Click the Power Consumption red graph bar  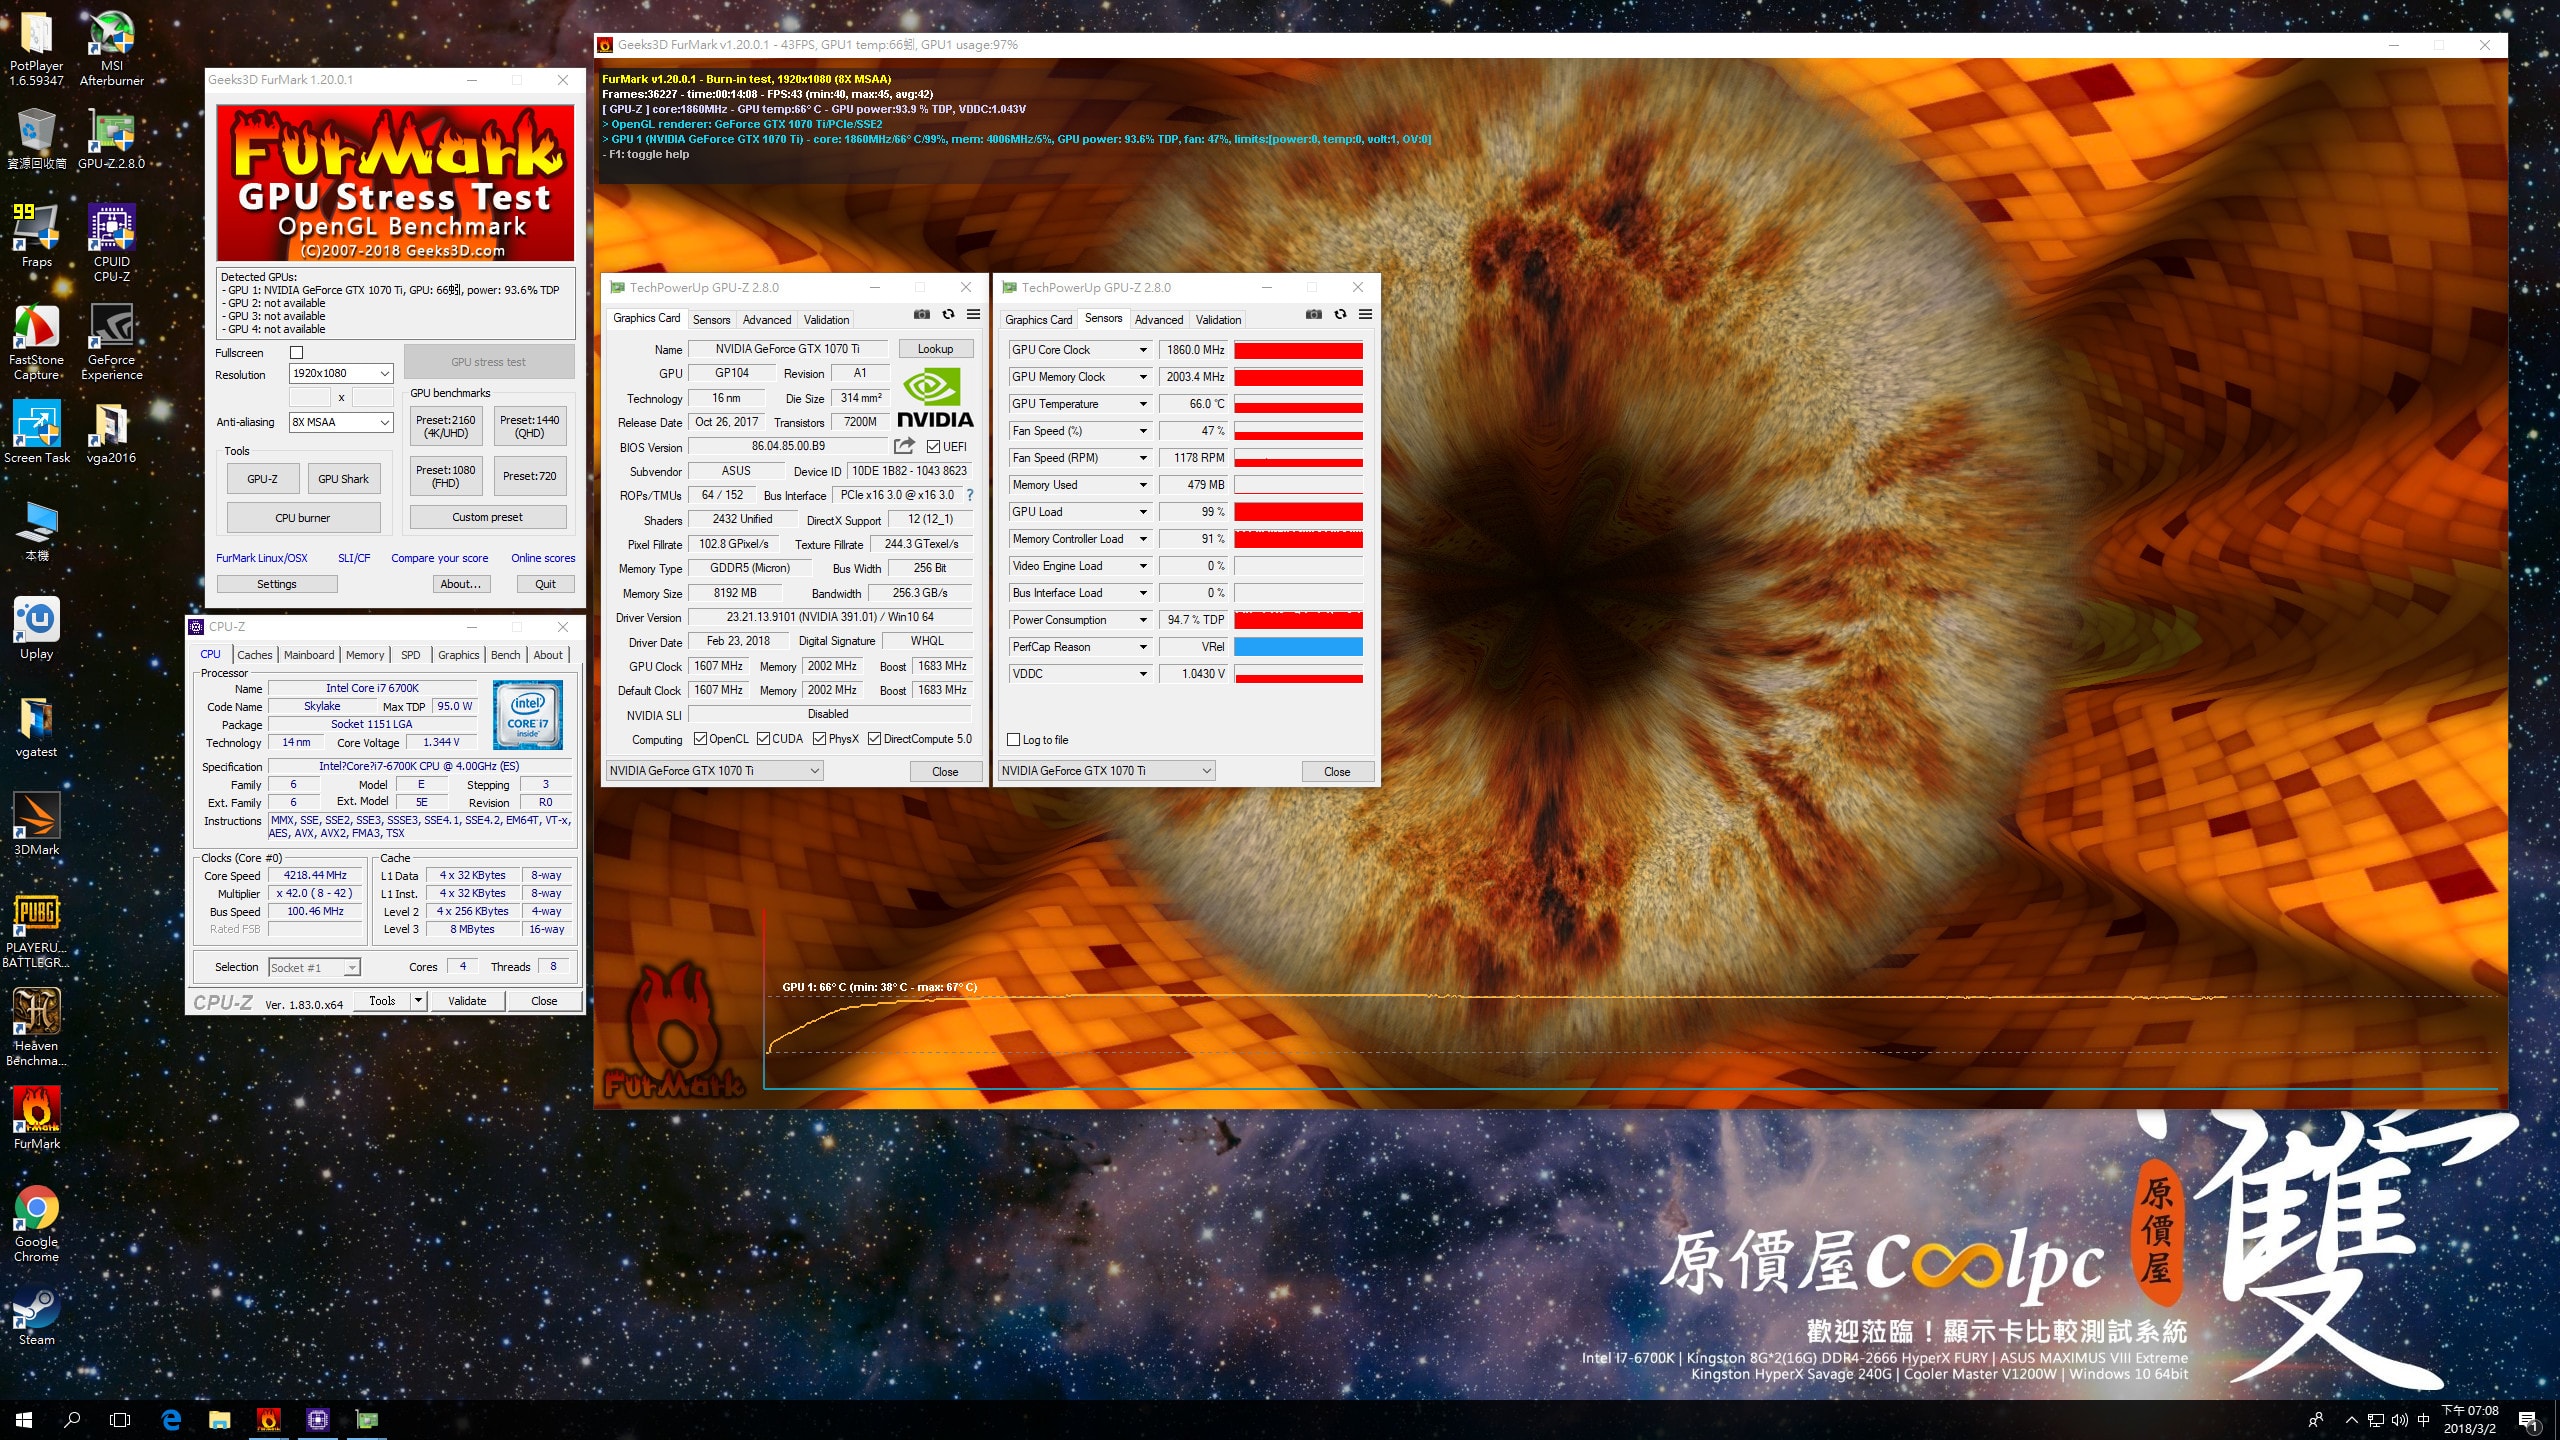(x=1299, y=620)
